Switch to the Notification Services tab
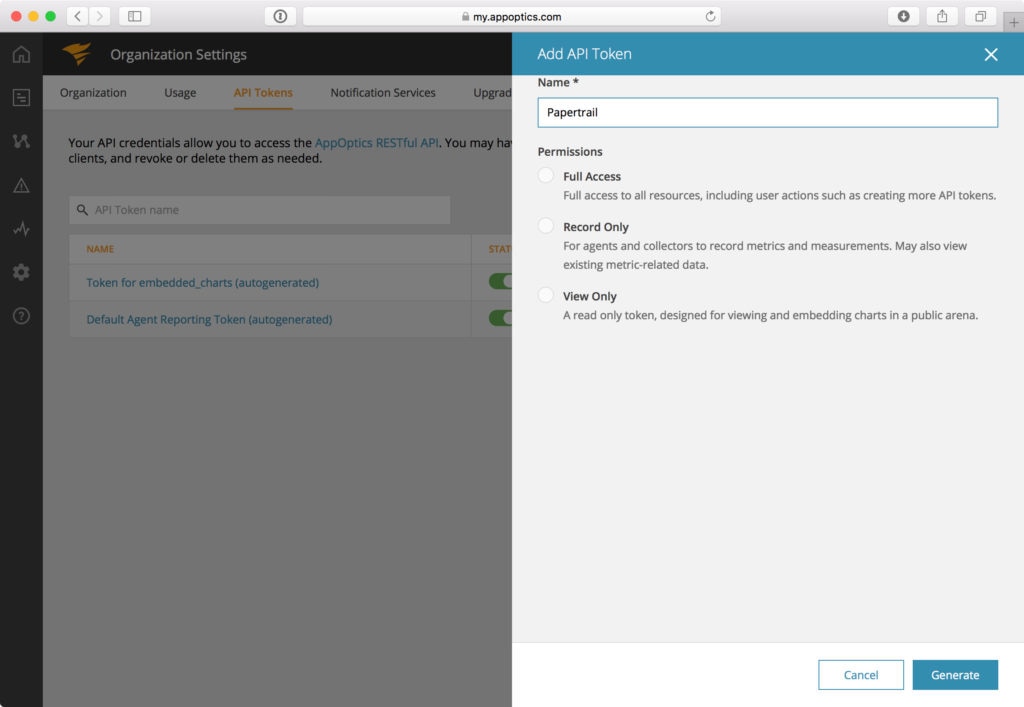This screenshot has height=707, width=1024. [x=383, y=93]
